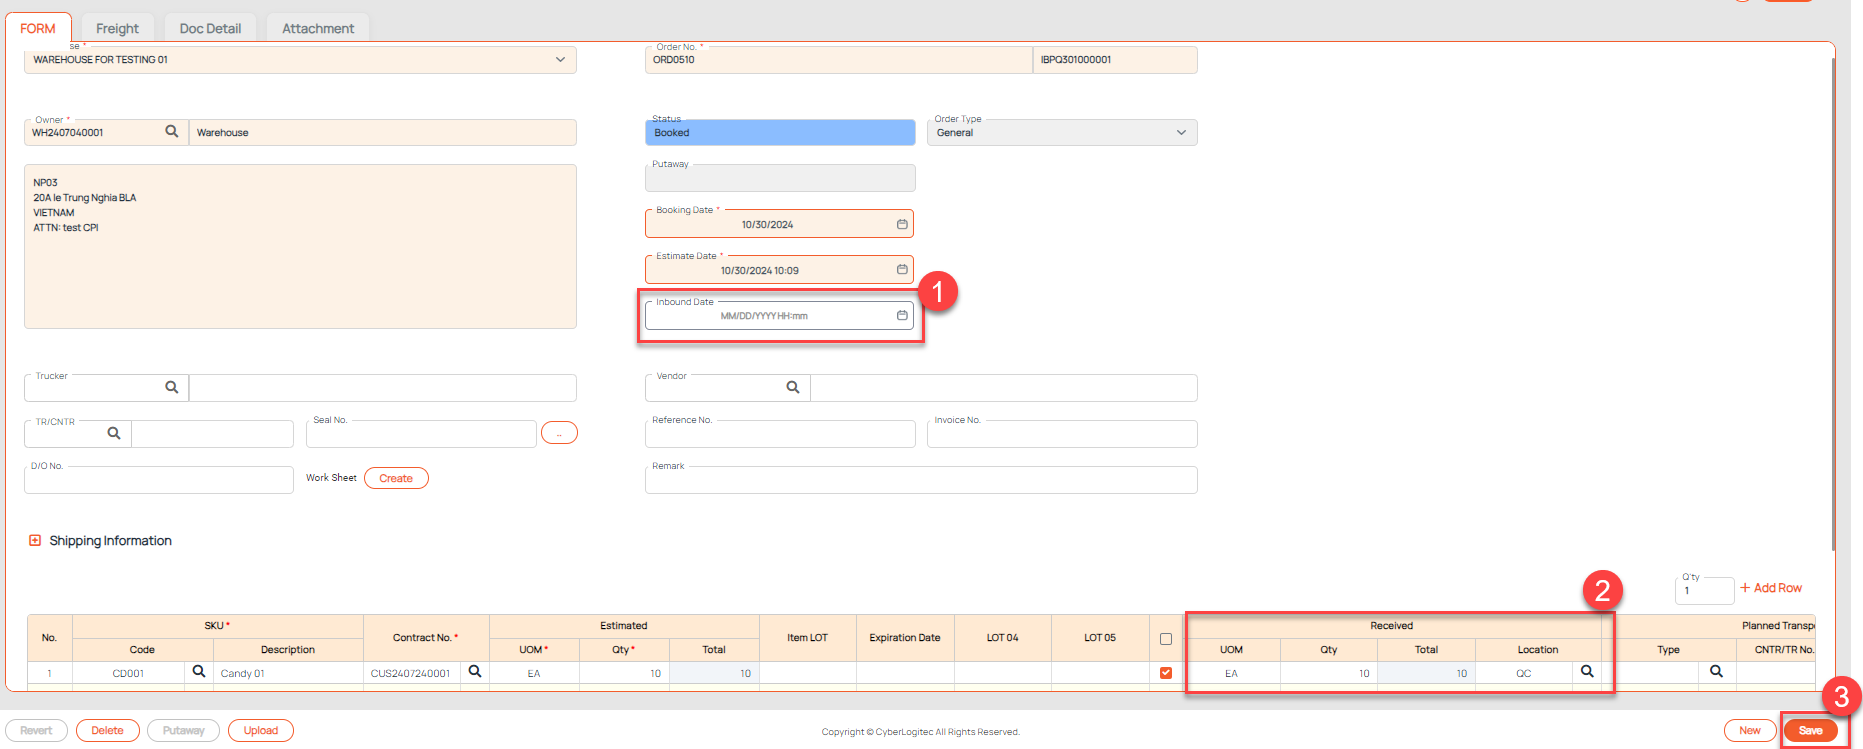Toggle the select-all checkbox in grid header

pyautogui.click(x=1166, y=639)
